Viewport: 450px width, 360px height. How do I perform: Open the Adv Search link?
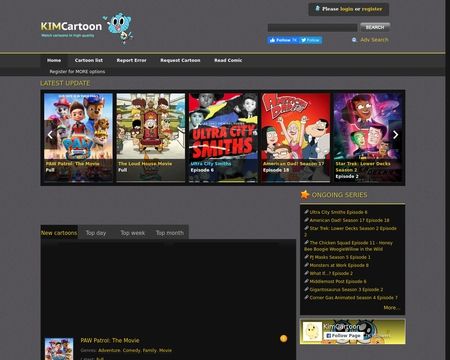click(374, 40)
